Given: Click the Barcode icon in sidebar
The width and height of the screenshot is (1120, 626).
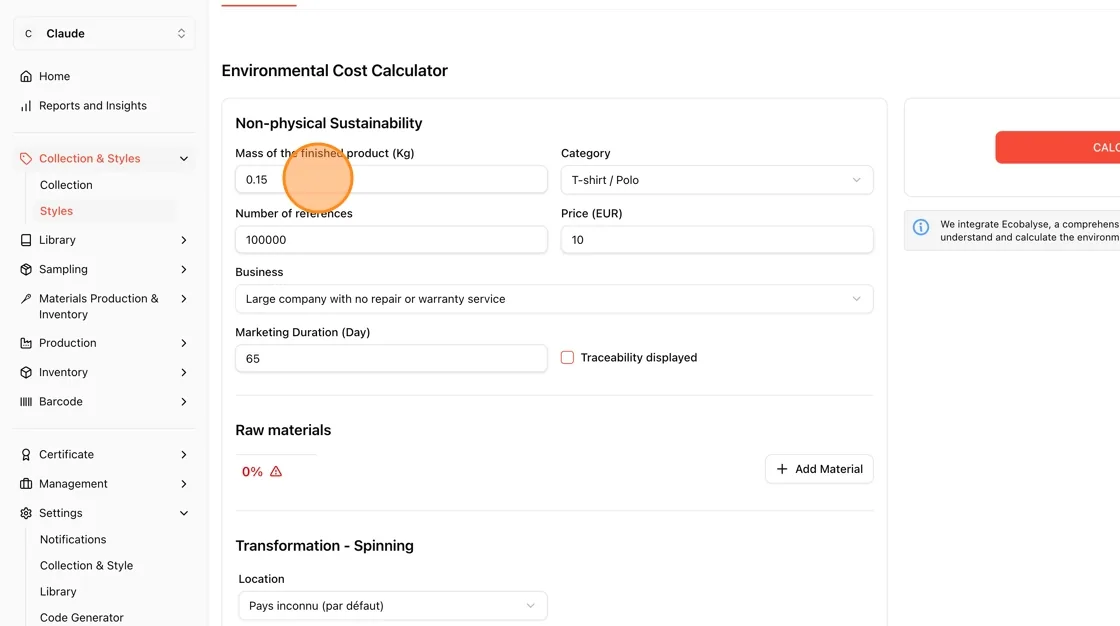Looking at the screenshot, I should tap(26, 402).
